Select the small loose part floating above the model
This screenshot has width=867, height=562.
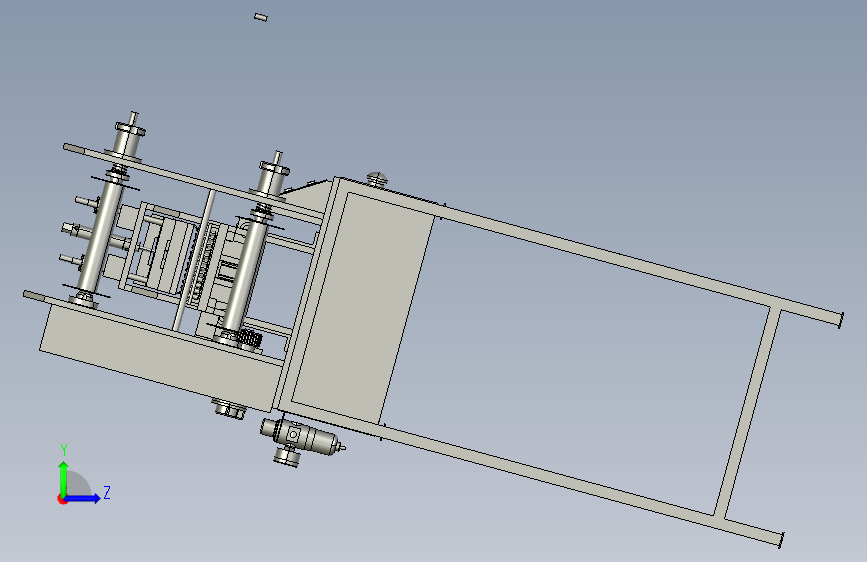click(x=261, y=18)
